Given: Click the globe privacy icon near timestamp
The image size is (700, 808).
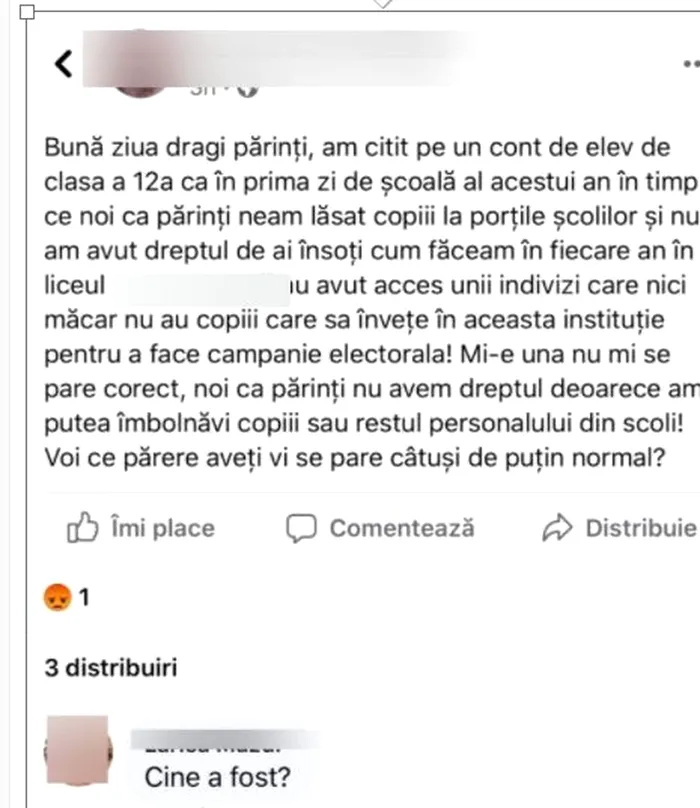Looking at the screenshot, I should [247, 90].
